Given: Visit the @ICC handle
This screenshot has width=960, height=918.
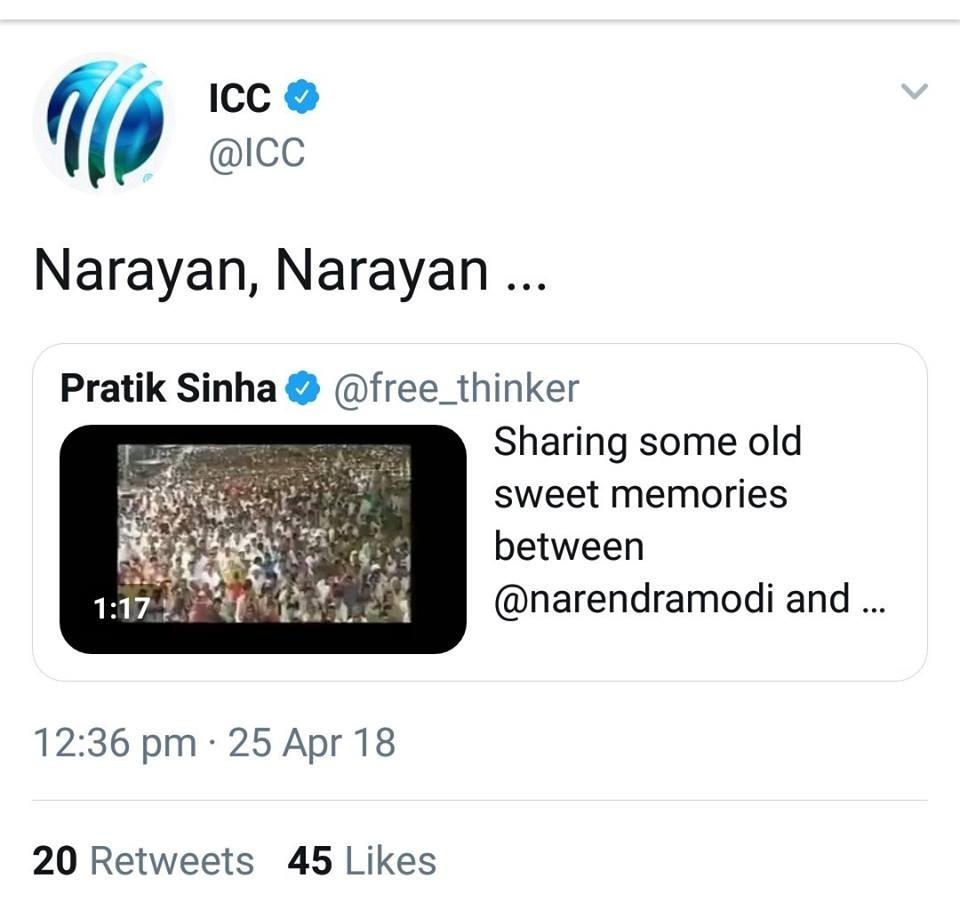Looking at the screenshot, I should point(256,154).
